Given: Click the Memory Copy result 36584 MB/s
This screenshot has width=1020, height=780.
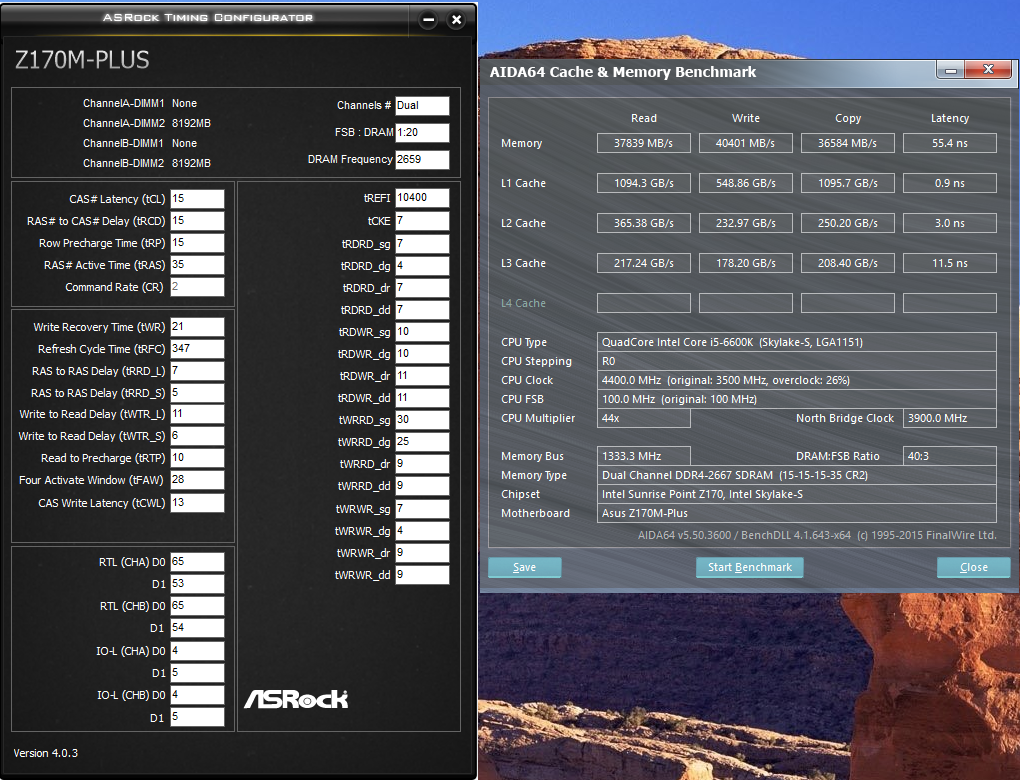Looking at the screenshot, I should 848,143.
